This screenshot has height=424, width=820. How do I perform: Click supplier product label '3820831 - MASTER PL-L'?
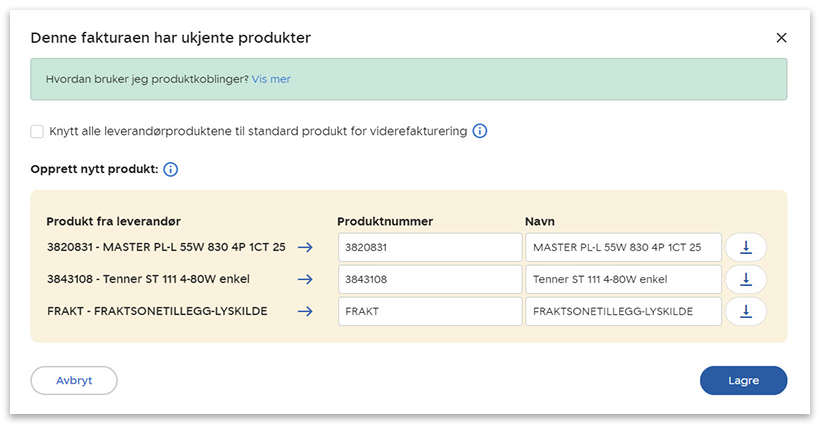pyautogui.click(x=166, y=247)
